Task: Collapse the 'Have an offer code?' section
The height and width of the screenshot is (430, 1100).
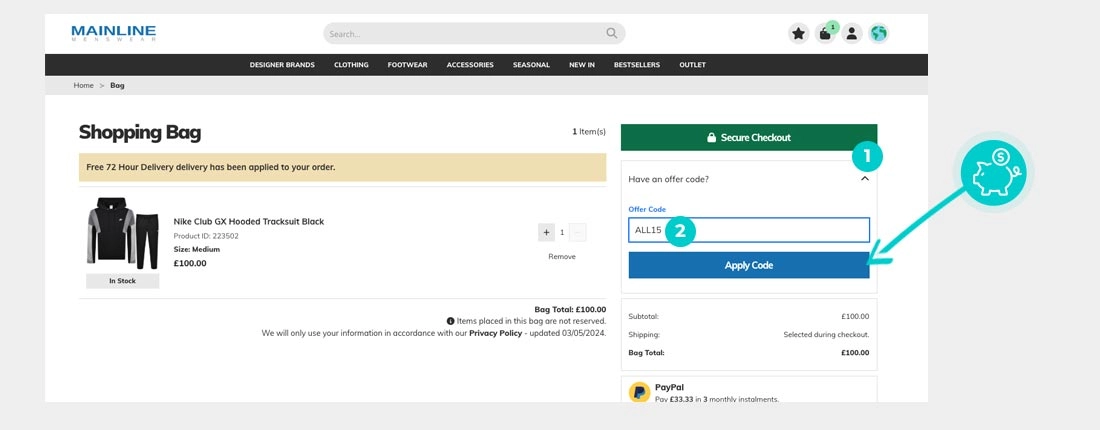Action: 865,179
